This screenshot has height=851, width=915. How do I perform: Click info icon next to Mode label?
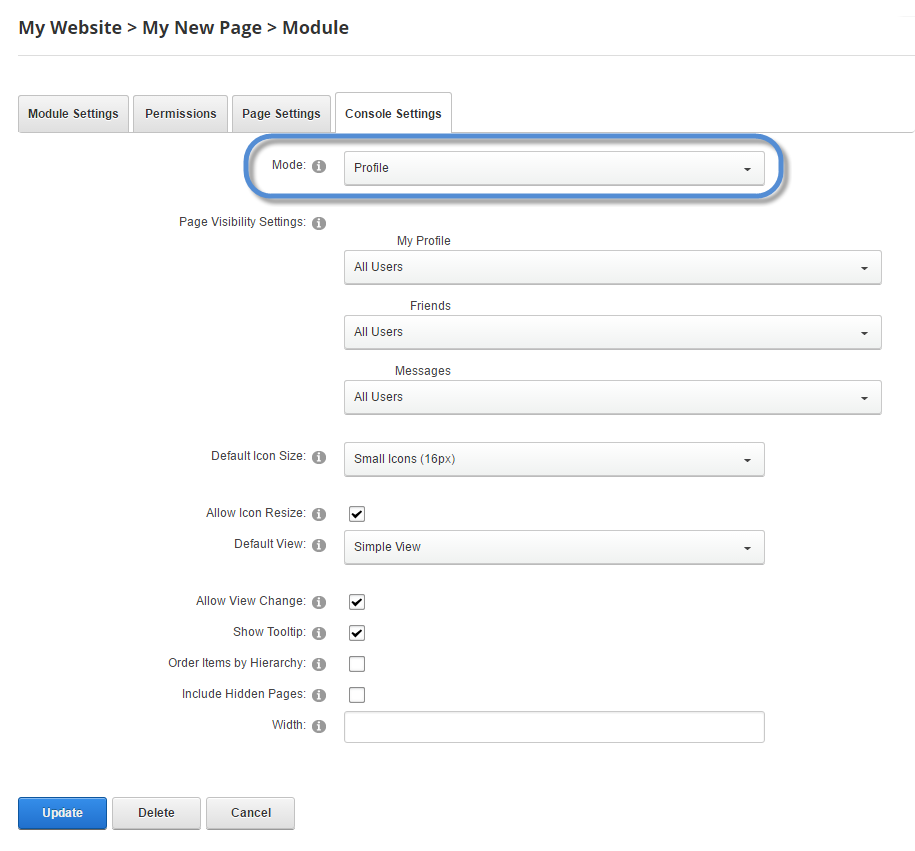tap(319, 167)
